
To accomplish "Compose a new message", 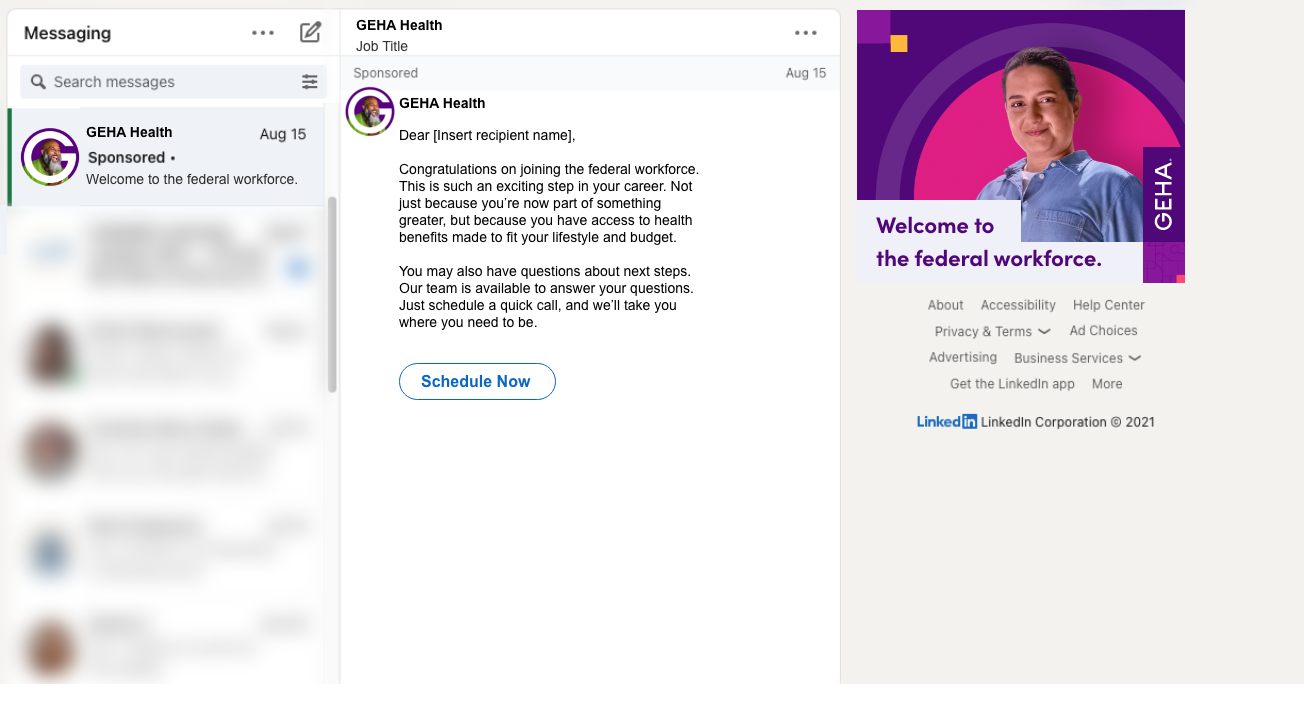I will pyautogui.click(x=310, y=32).
